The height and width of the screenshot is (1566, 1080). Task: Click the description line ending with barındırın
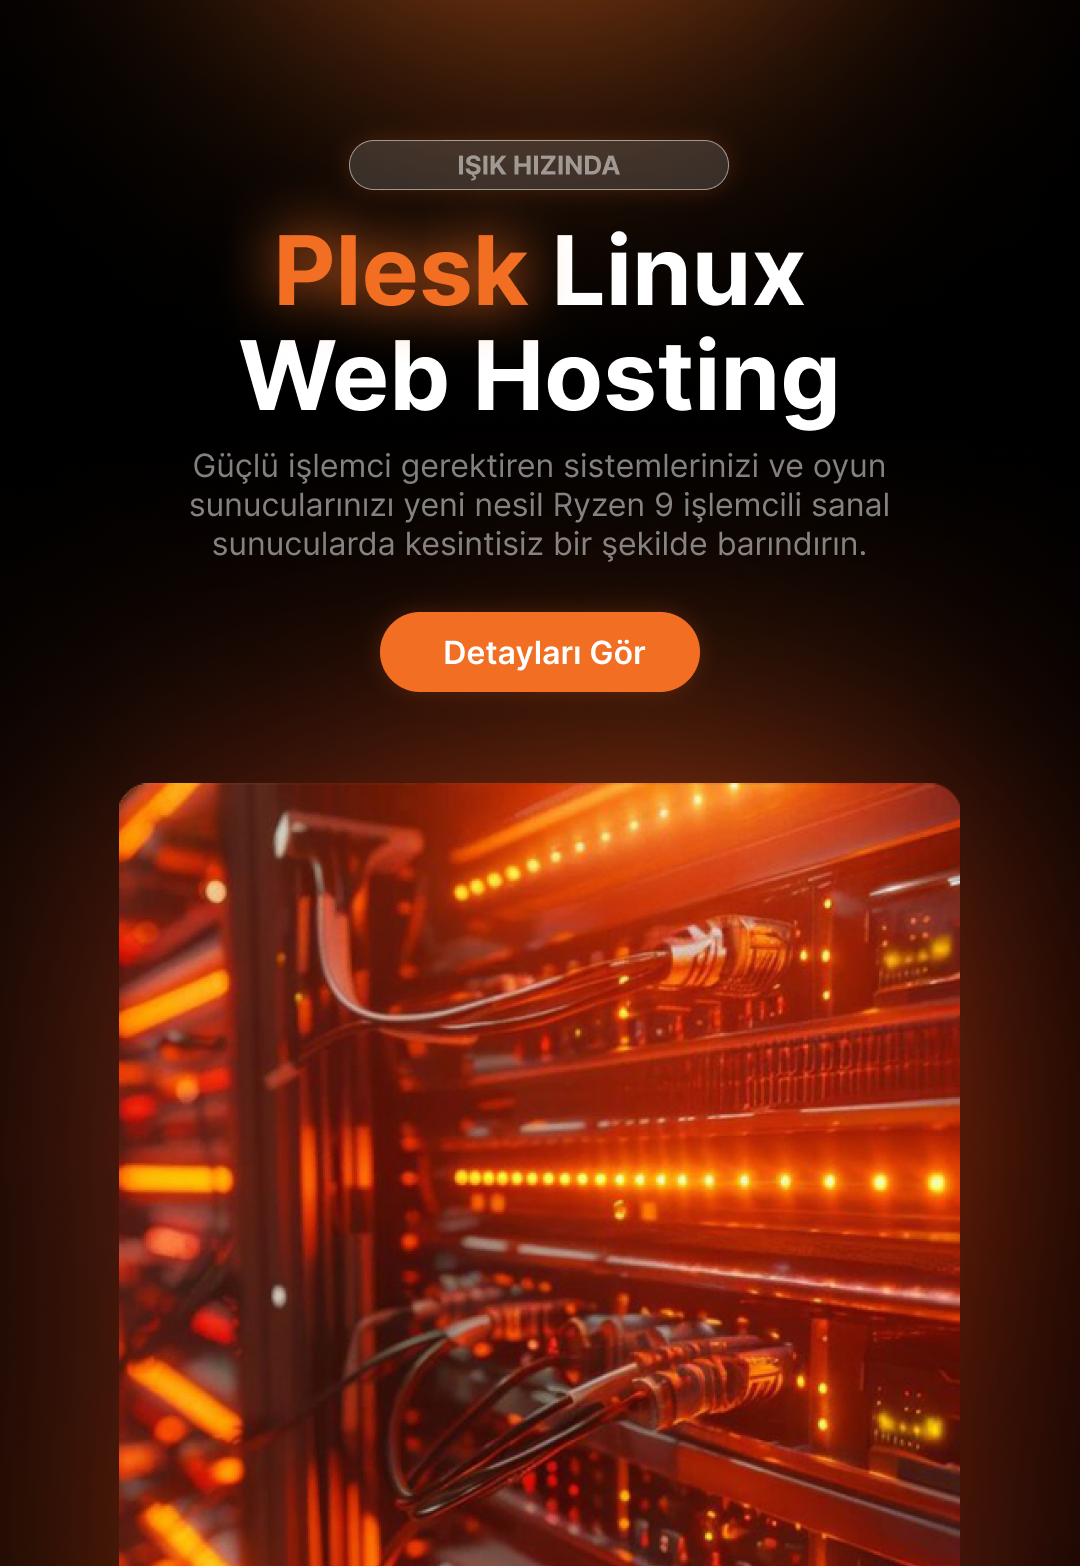[x=540, y=544]
